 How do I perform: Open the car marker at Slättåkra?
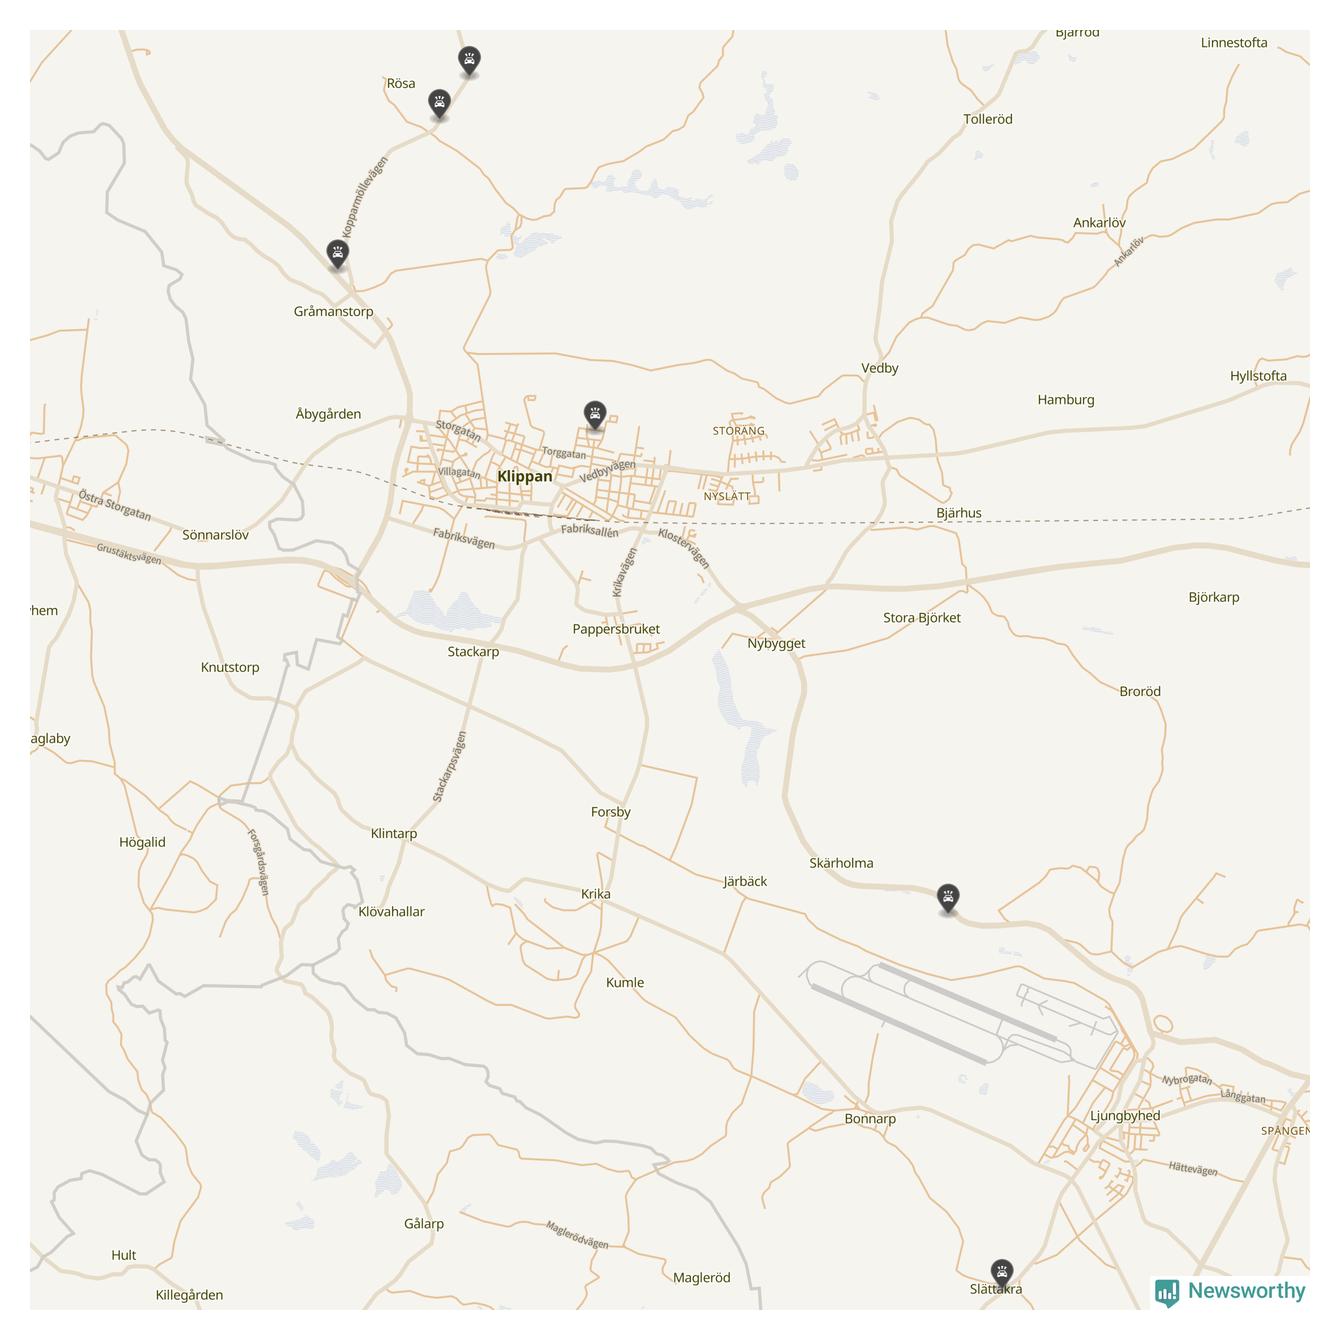(x=1002, y=1274)
